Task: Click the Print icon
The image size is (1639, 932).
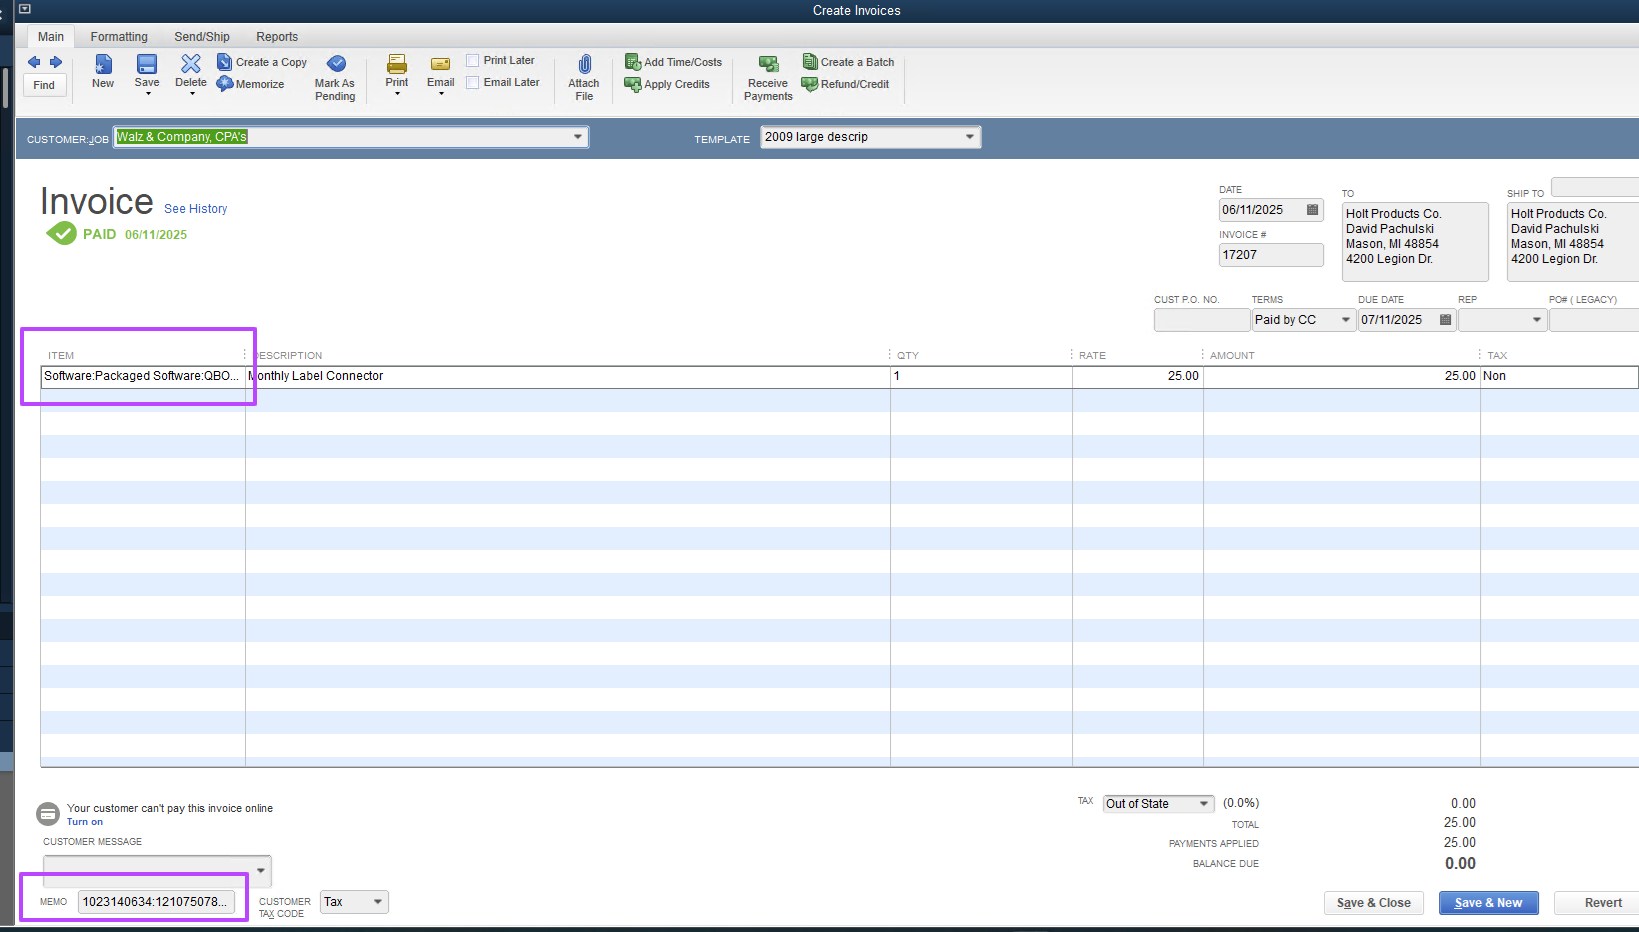Action: tap(397, 65)
